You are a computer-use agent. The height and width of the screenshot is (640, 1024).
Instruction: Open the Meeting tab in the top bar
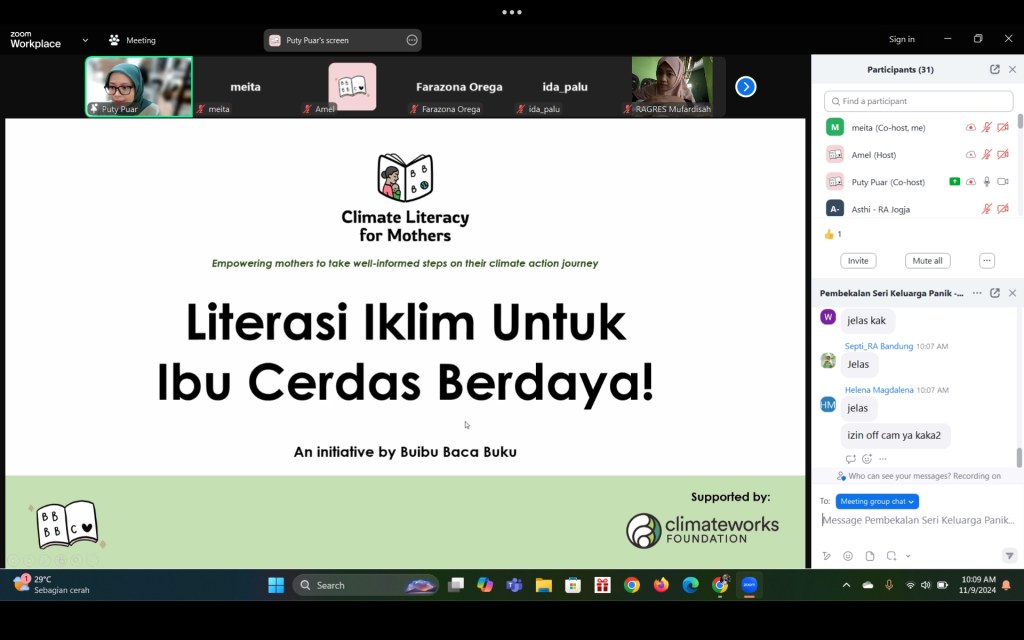click(x=132, y=40)
